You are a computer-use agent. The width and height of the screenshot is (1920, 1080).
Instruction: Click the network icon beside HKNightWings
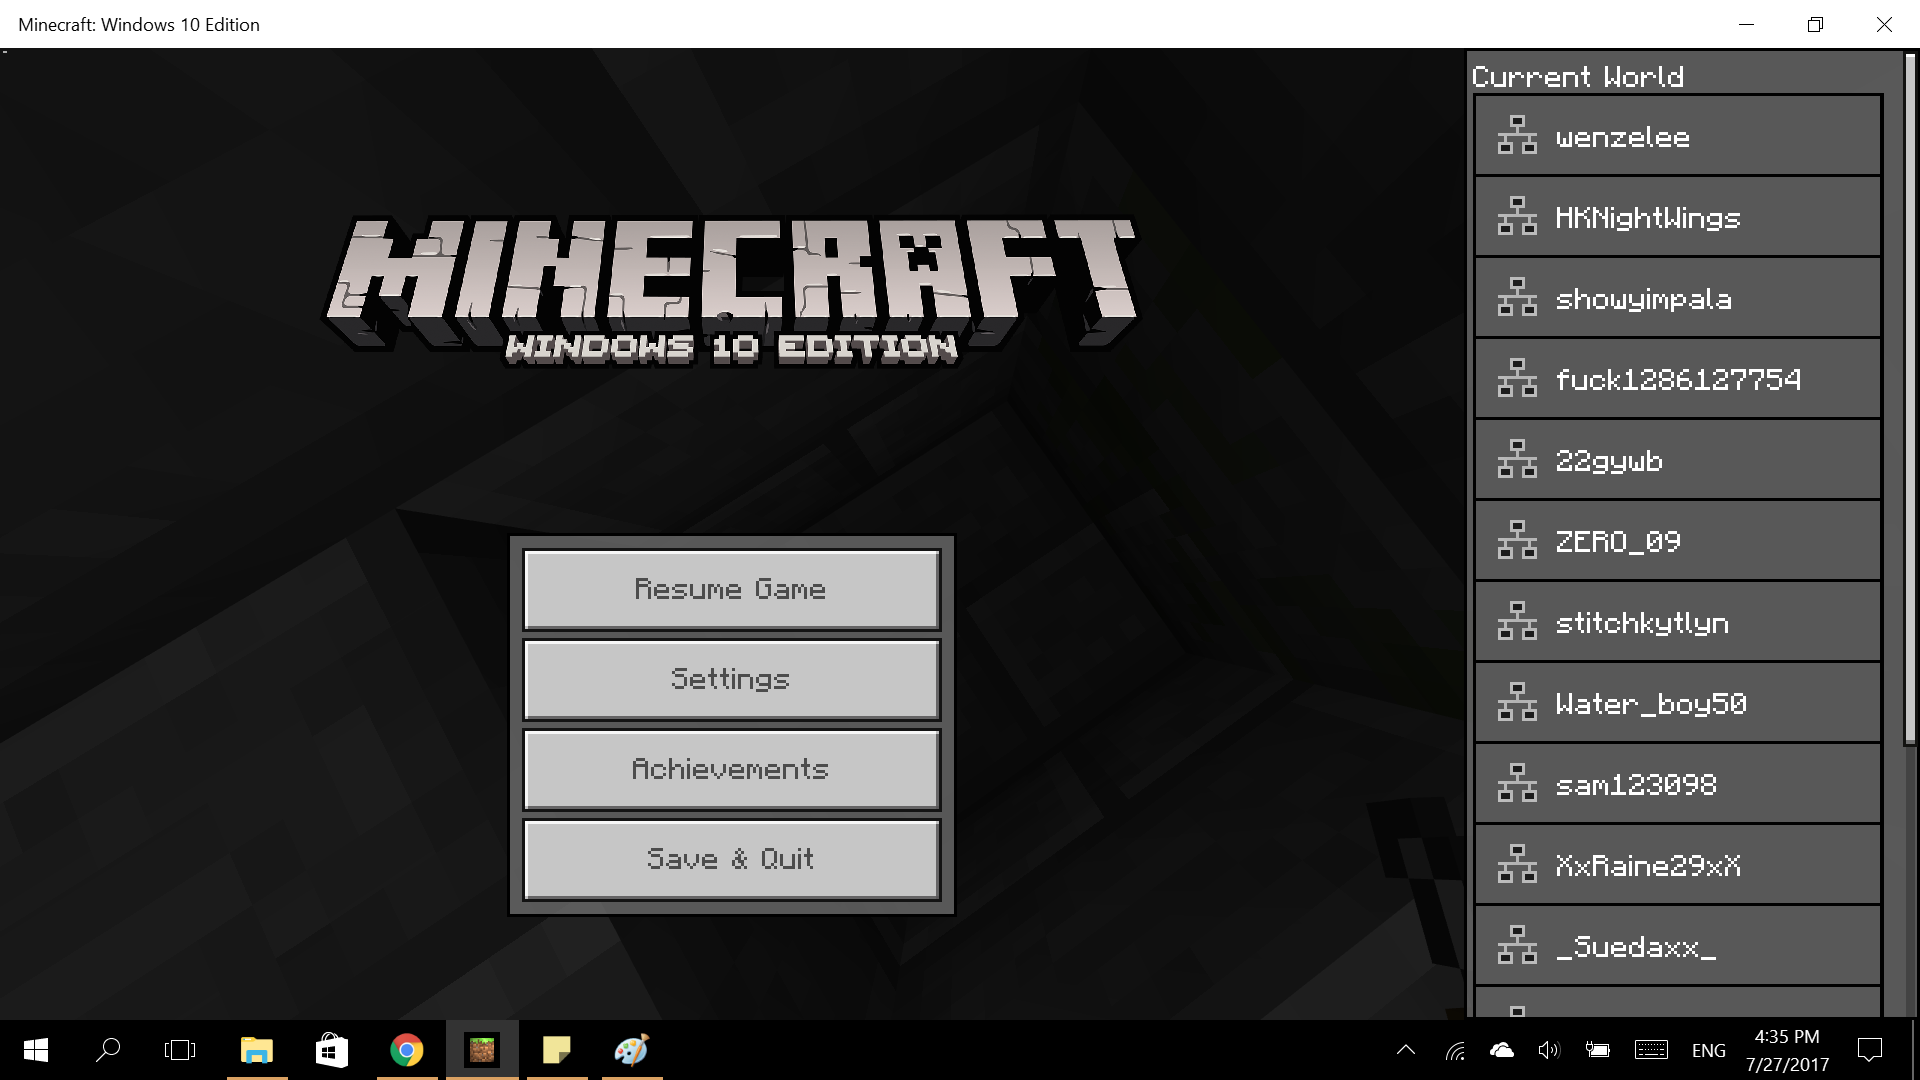pyautogui.click(x=1517, y=216)
